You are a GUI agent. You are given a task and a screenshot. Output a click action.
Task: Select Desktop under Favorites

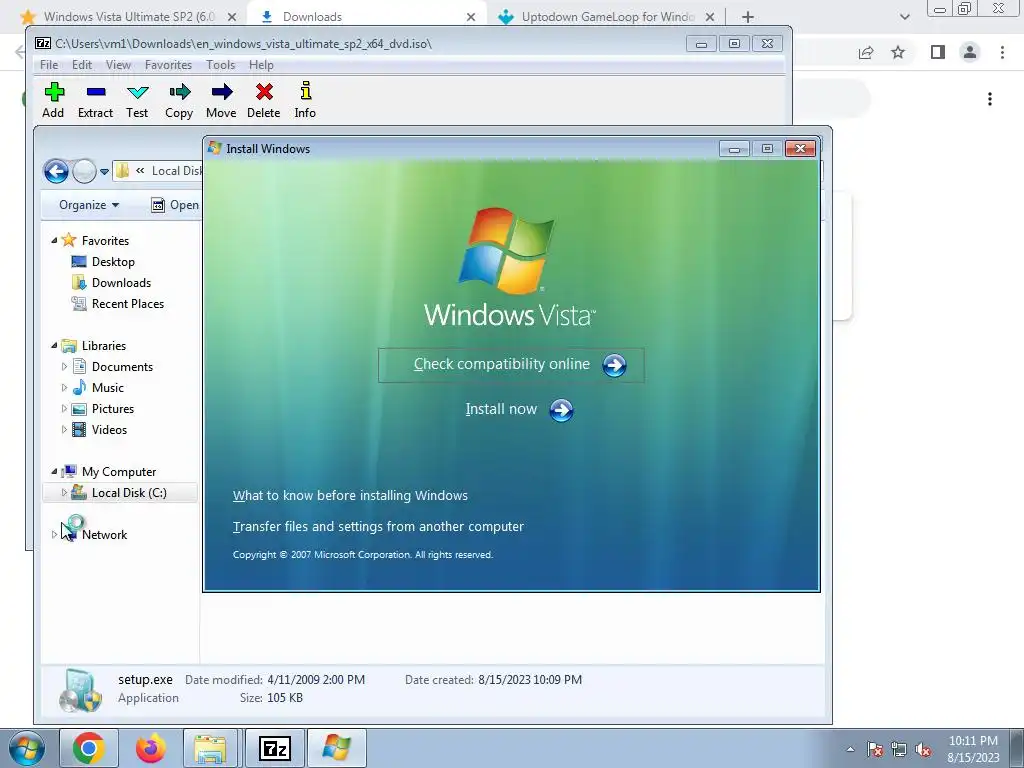click(x=113, y=262)
